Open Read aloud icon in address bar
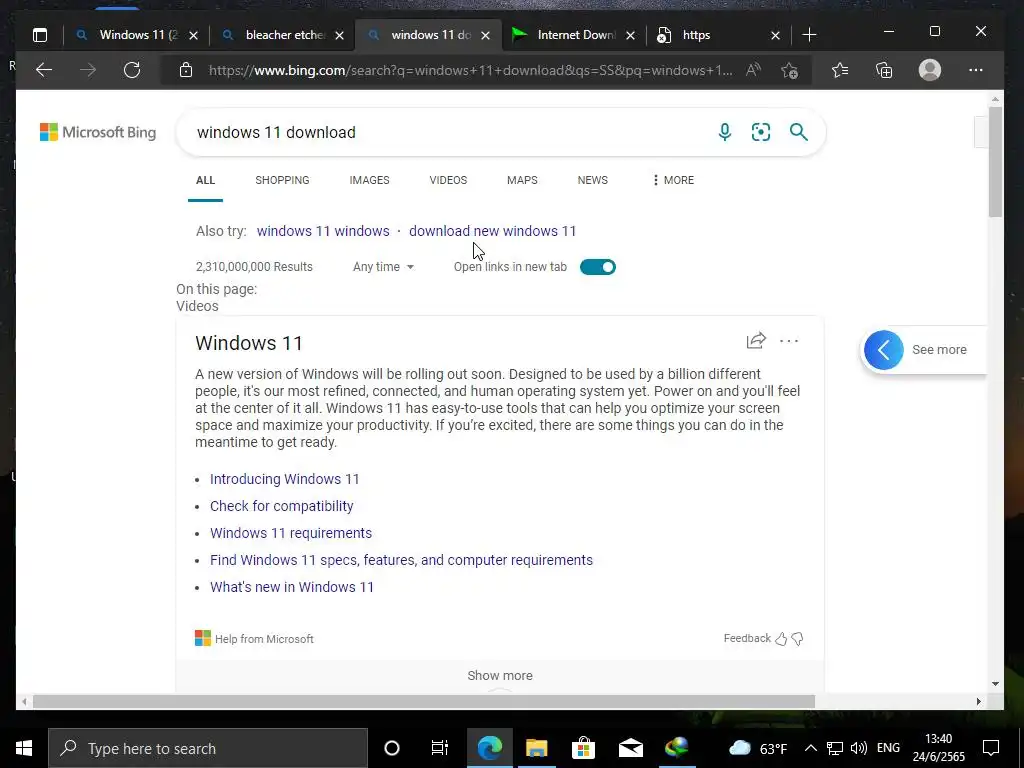This screenshot has height=768, width=1024. (753, 70)
